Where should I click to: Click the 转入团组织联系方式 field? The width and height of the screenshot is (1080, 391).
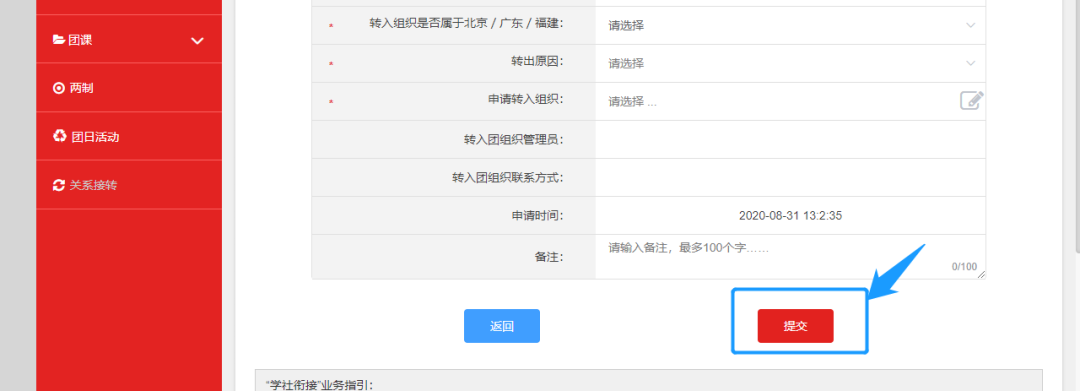(790, 178)
